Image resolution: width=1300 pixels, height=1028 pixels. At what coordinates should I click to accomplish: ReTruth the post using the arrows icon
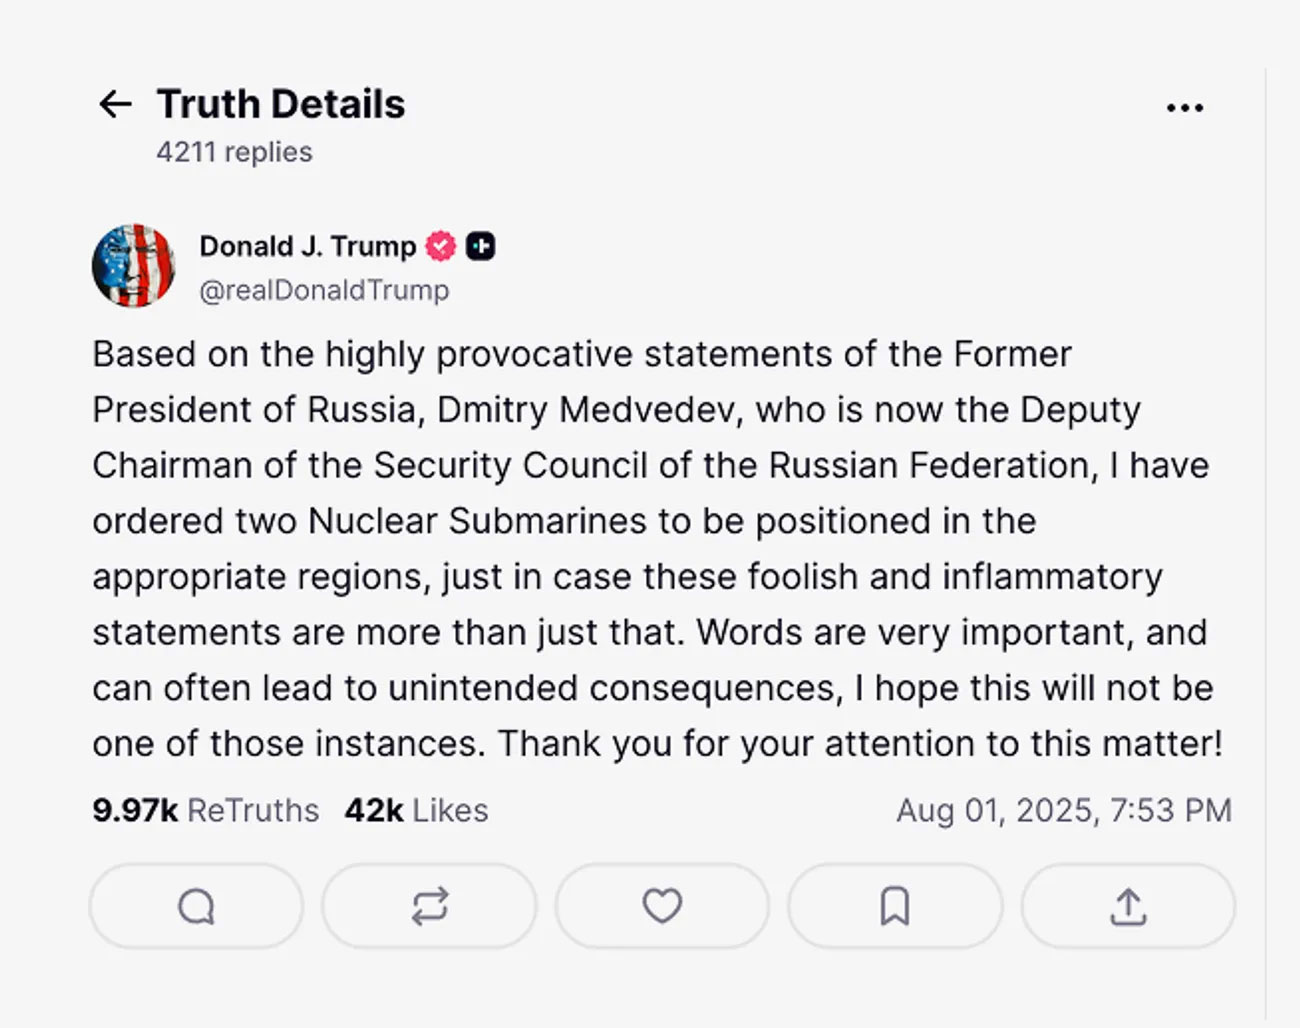coord(429,907)
